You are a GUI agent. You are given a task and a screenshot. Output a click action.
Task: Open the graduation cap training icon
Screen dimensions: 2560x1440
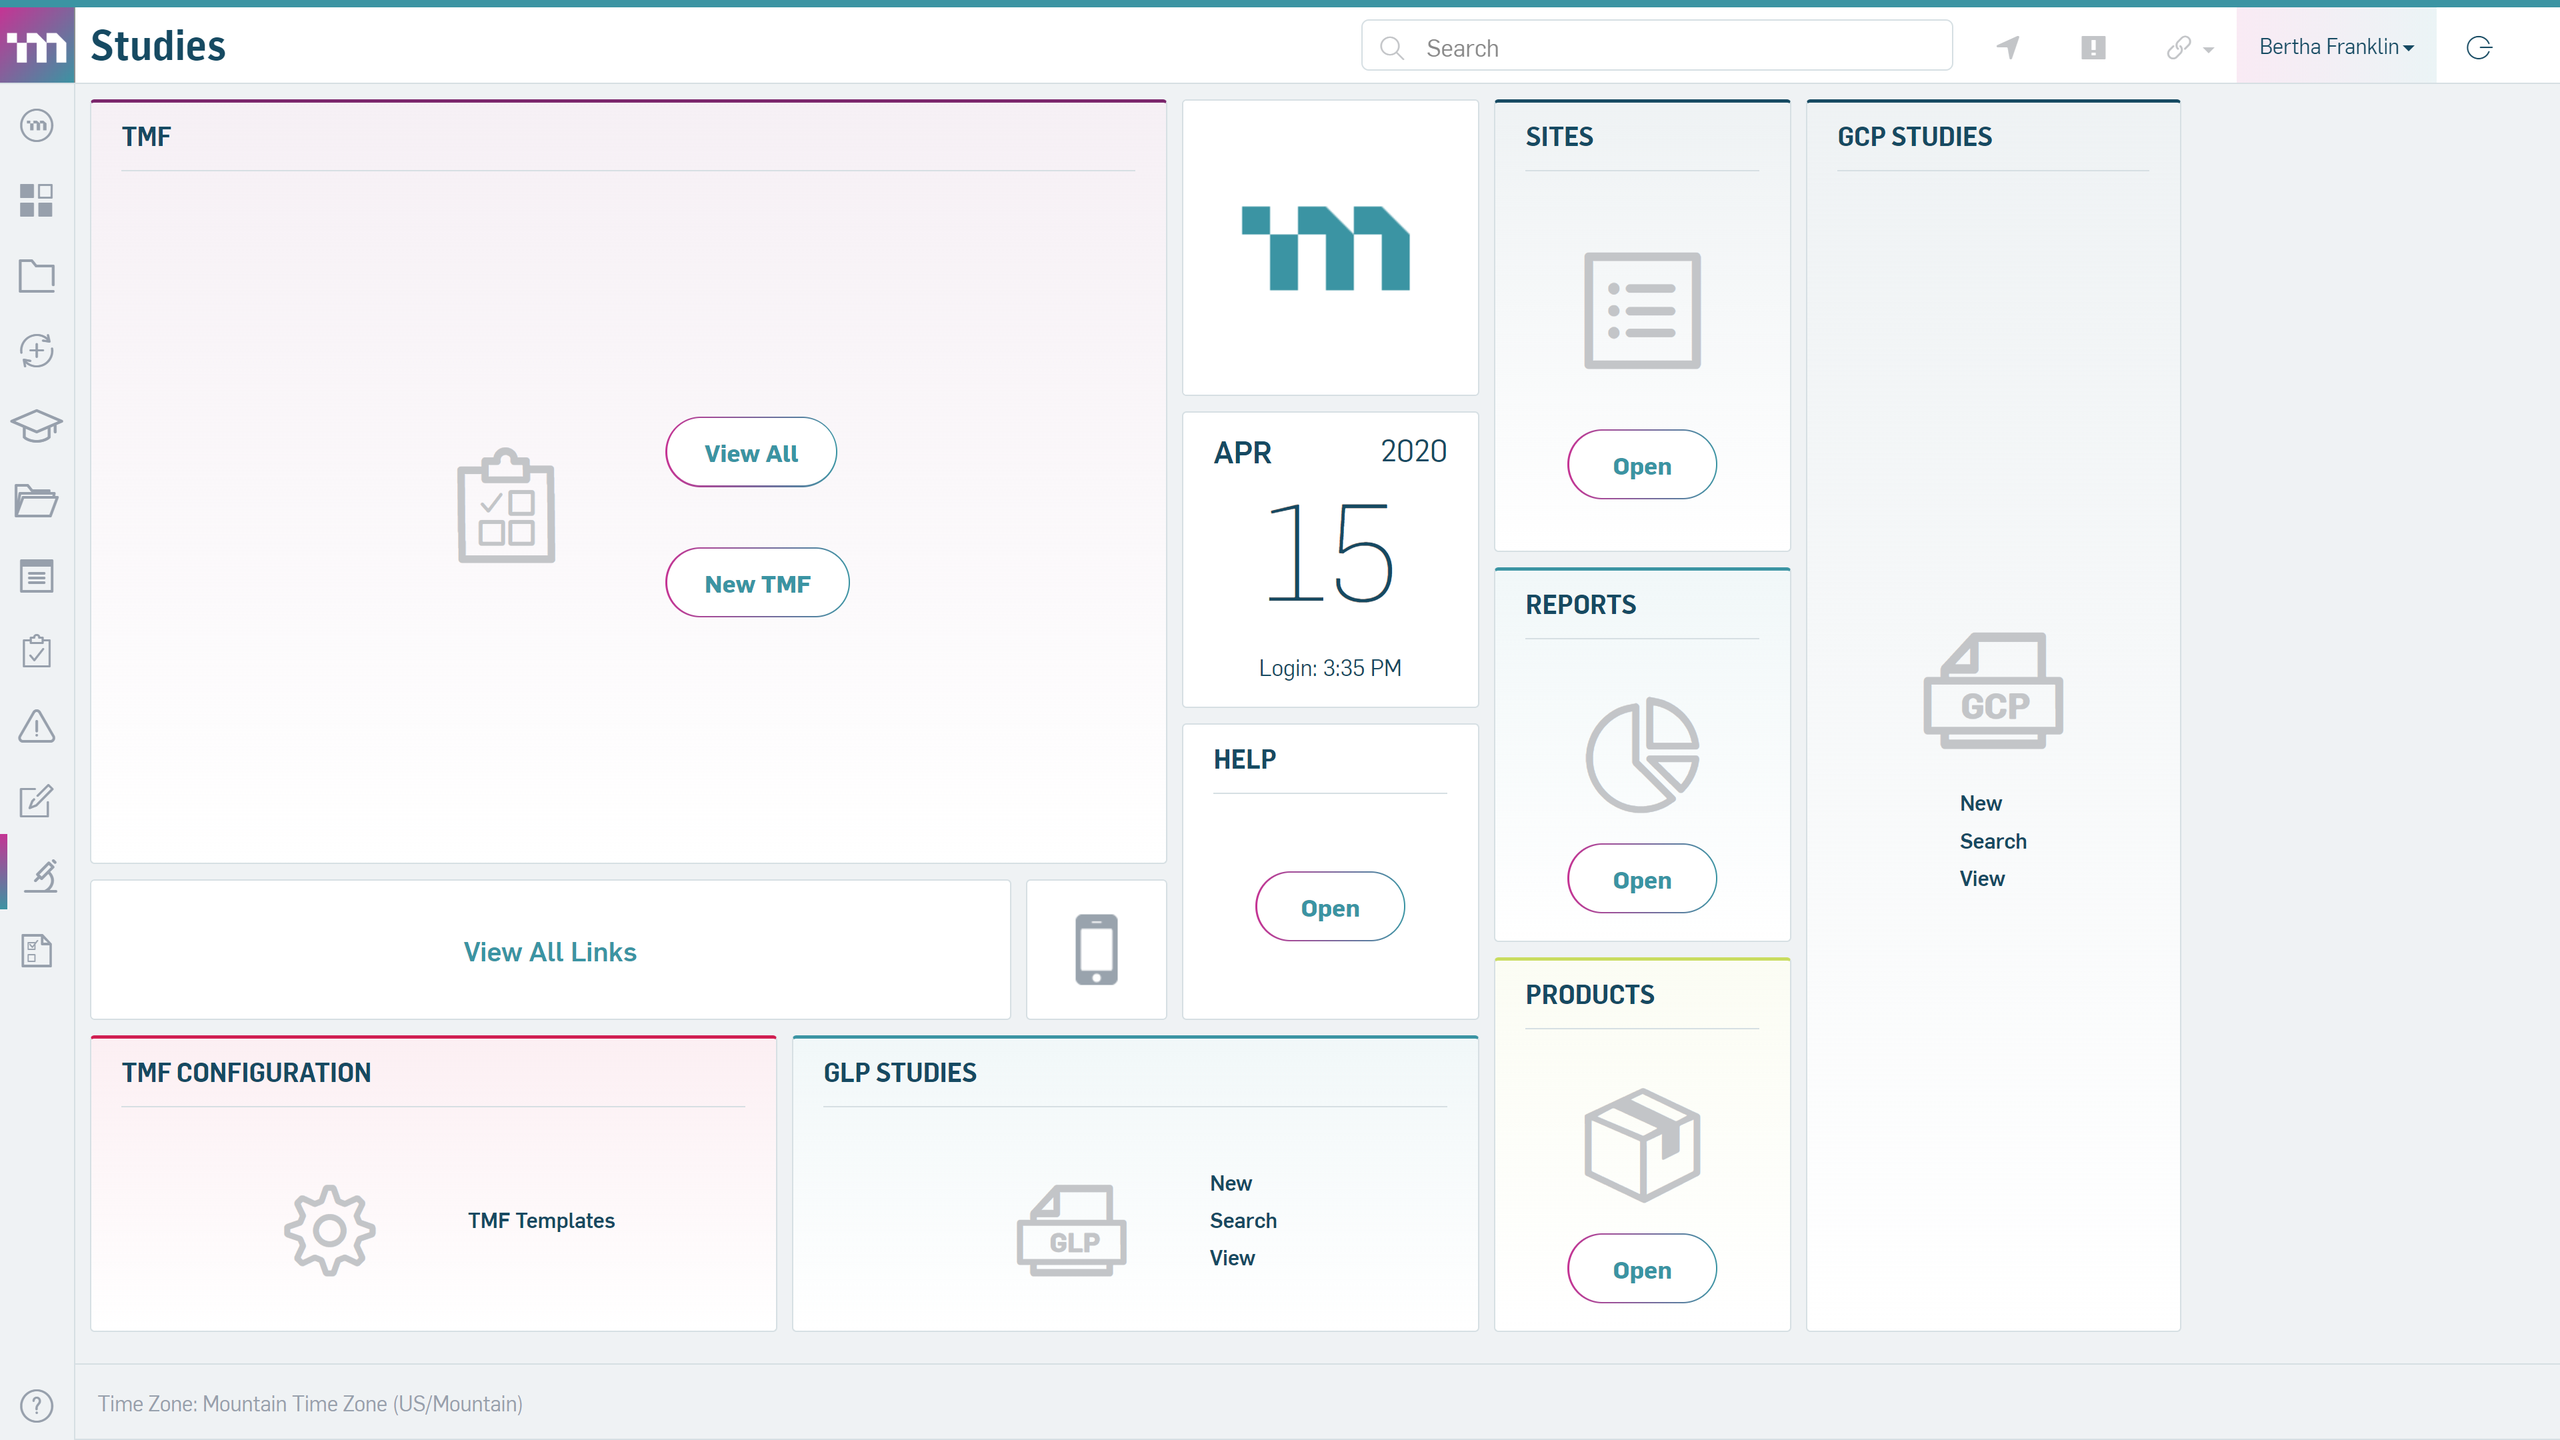click(36, 426)
